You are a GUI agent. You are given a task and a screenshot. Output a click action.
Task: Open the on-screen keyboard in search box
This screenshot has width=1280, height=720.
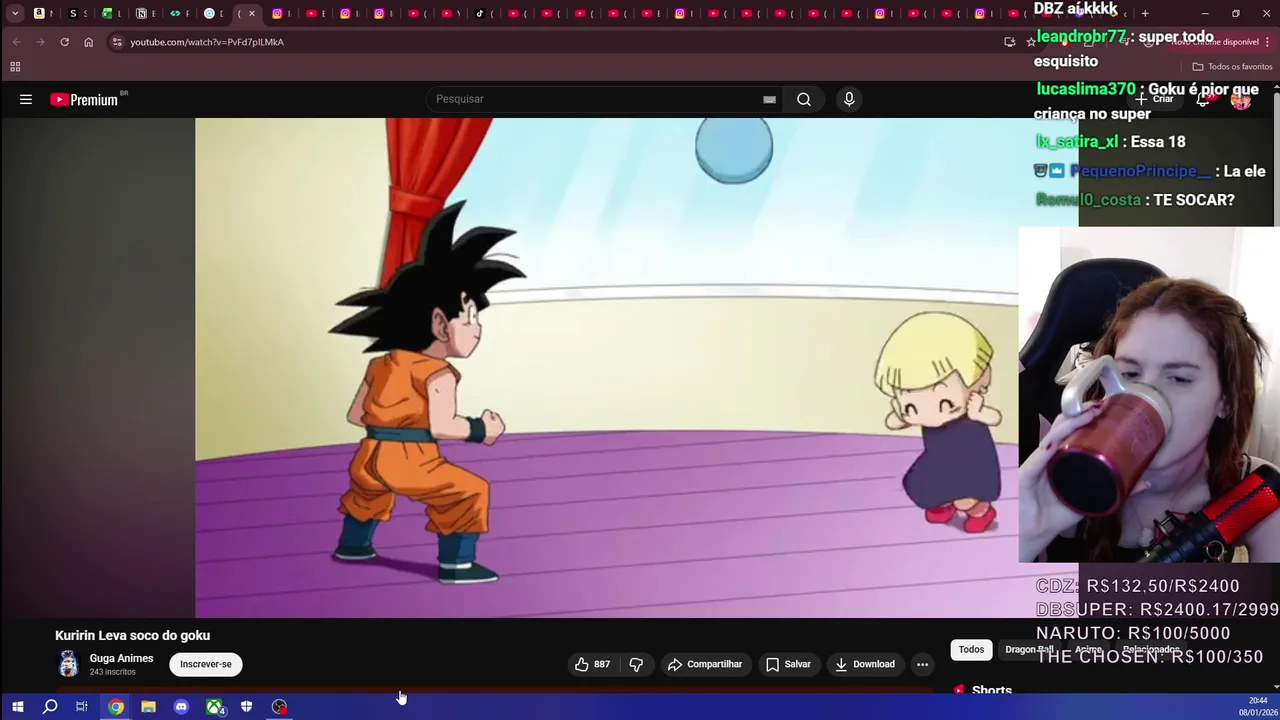[769, 99]
